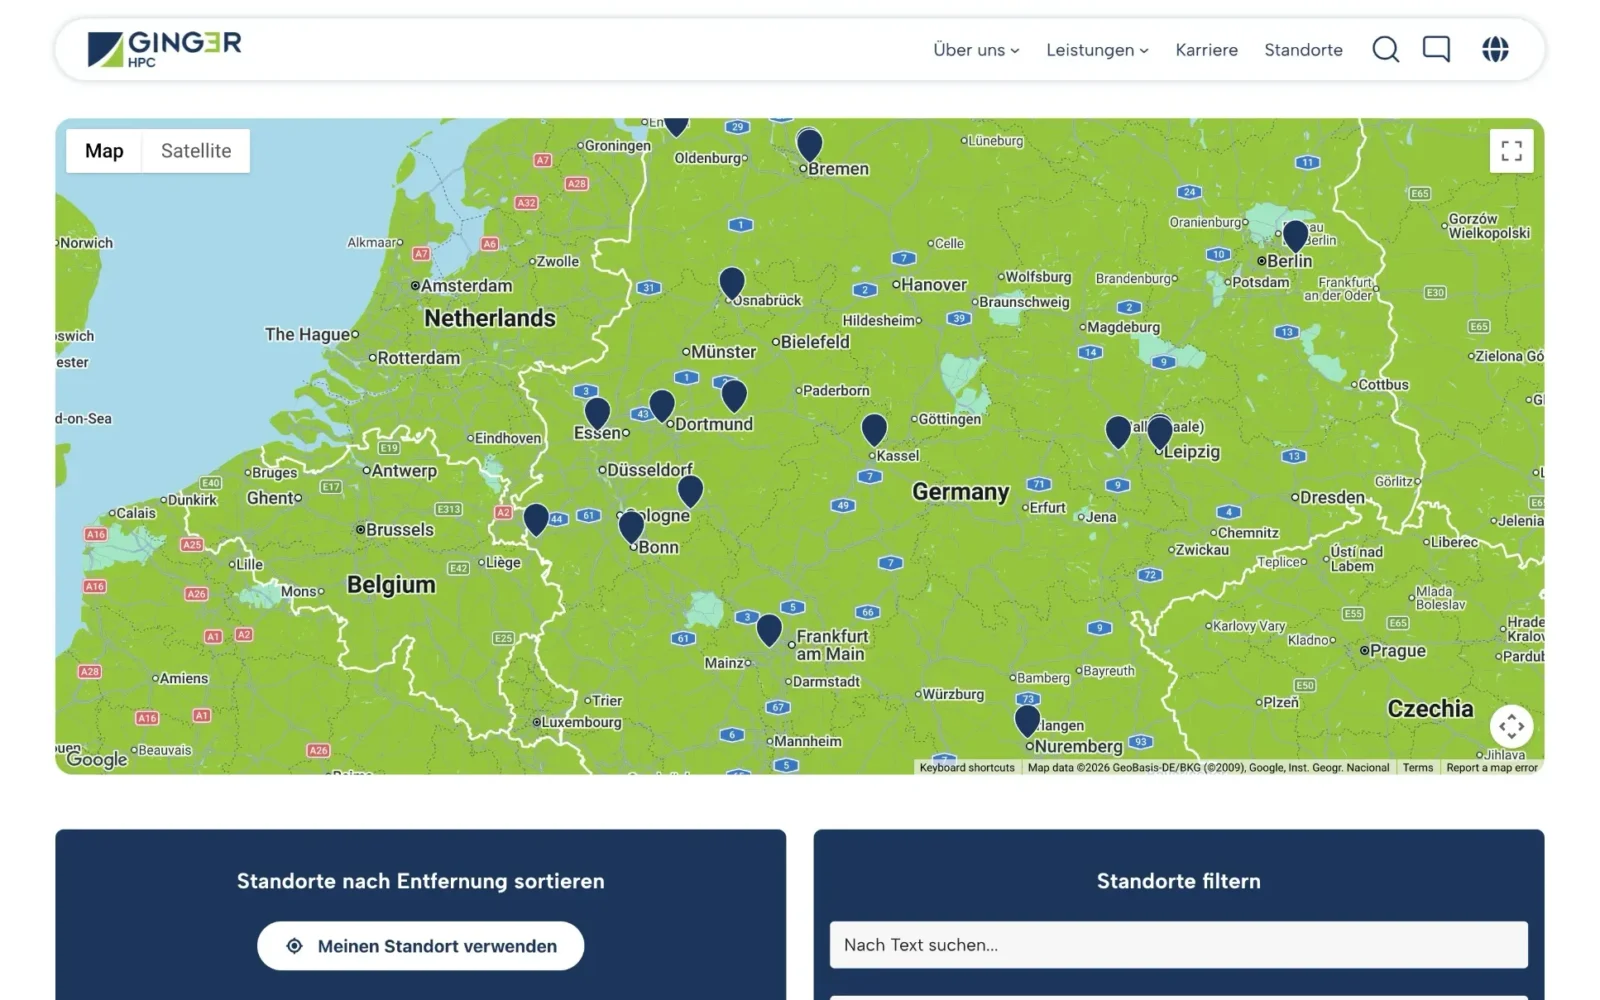
Task: Select the map pin left of Dortmund
Action: [662, 407]
